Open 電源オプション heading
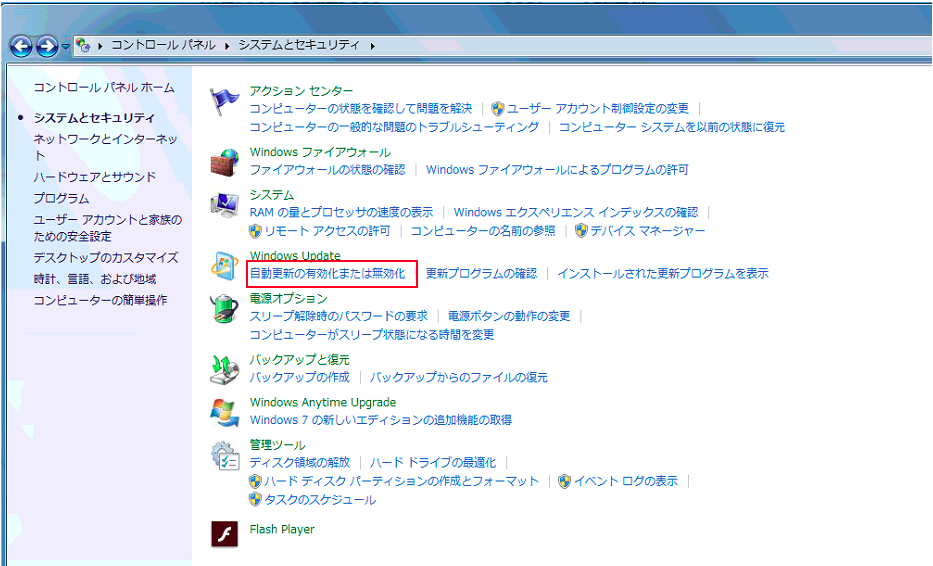This screenshot has width=933, height=566. [289, 299]
